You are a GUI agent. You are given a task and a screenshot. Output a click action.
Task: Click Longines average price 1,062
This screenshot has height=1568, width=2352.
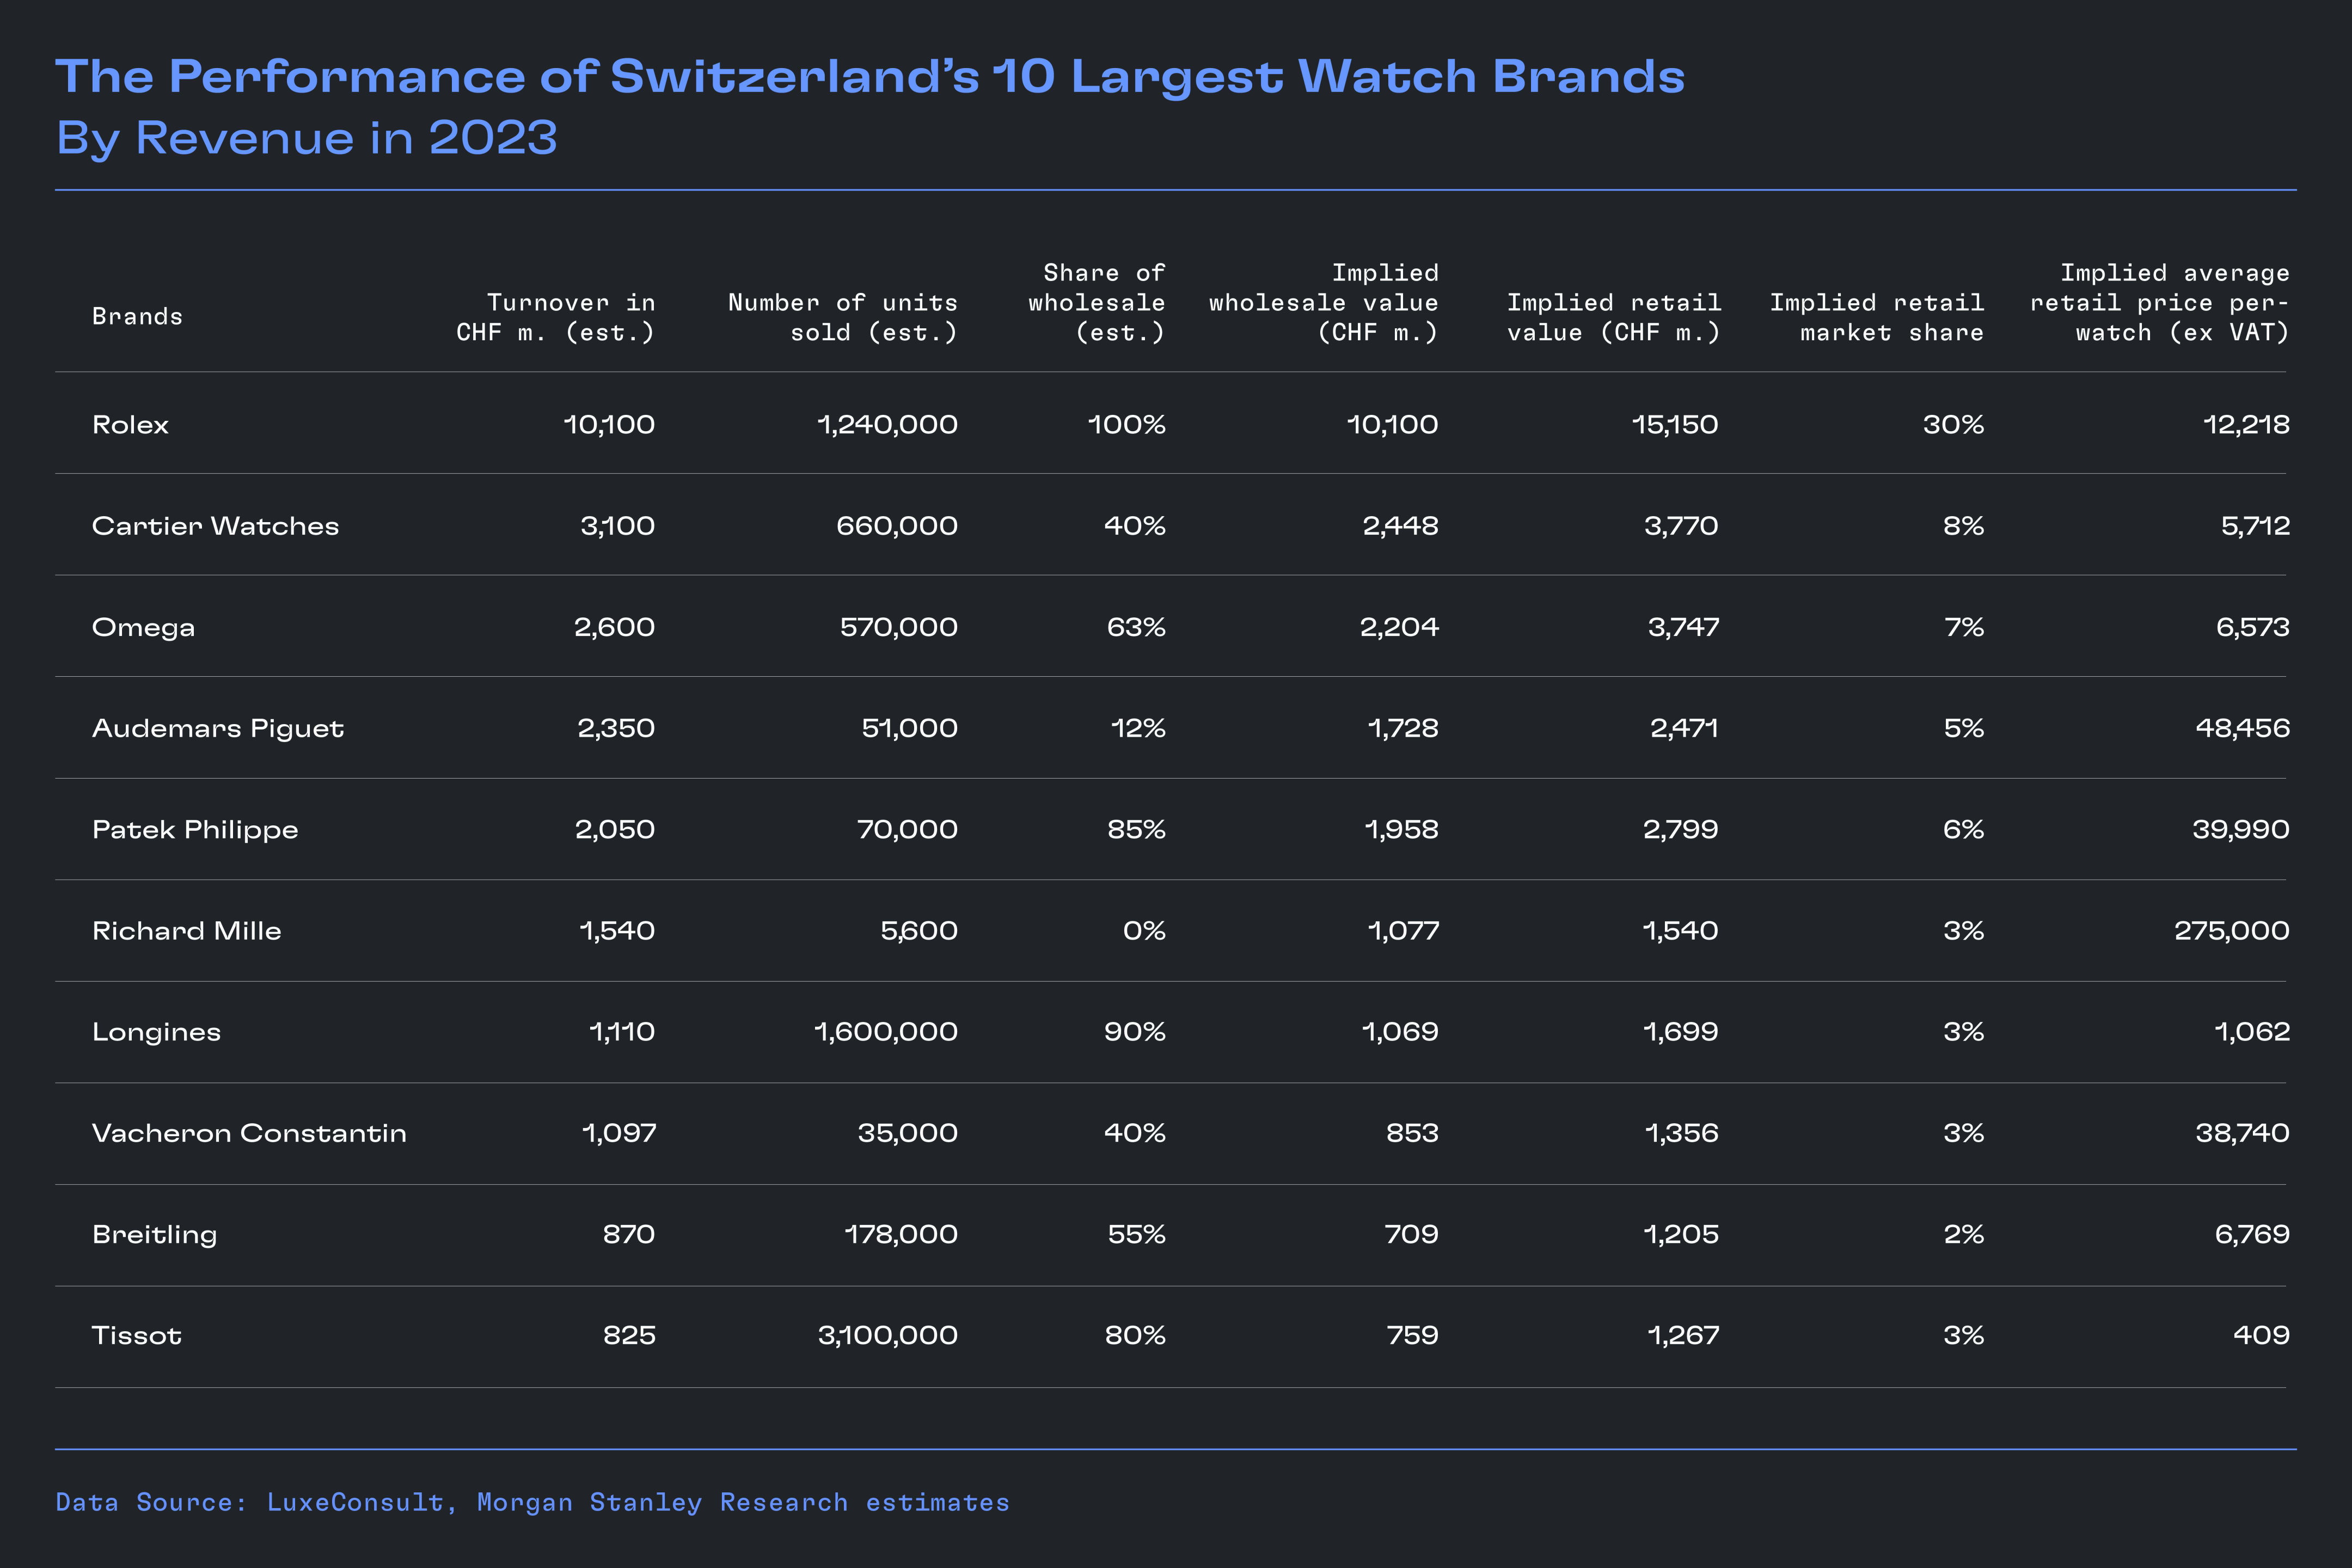[2252, 1033]
